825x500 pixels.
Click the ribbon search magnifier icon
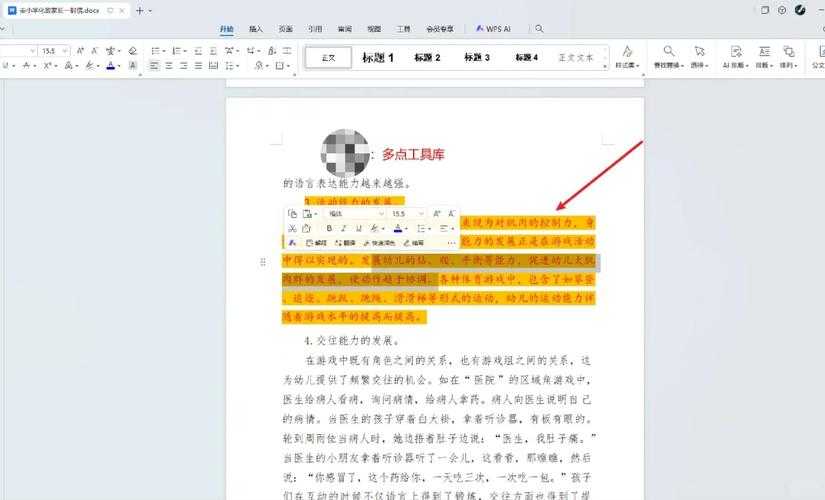click(x=539, y=29)
